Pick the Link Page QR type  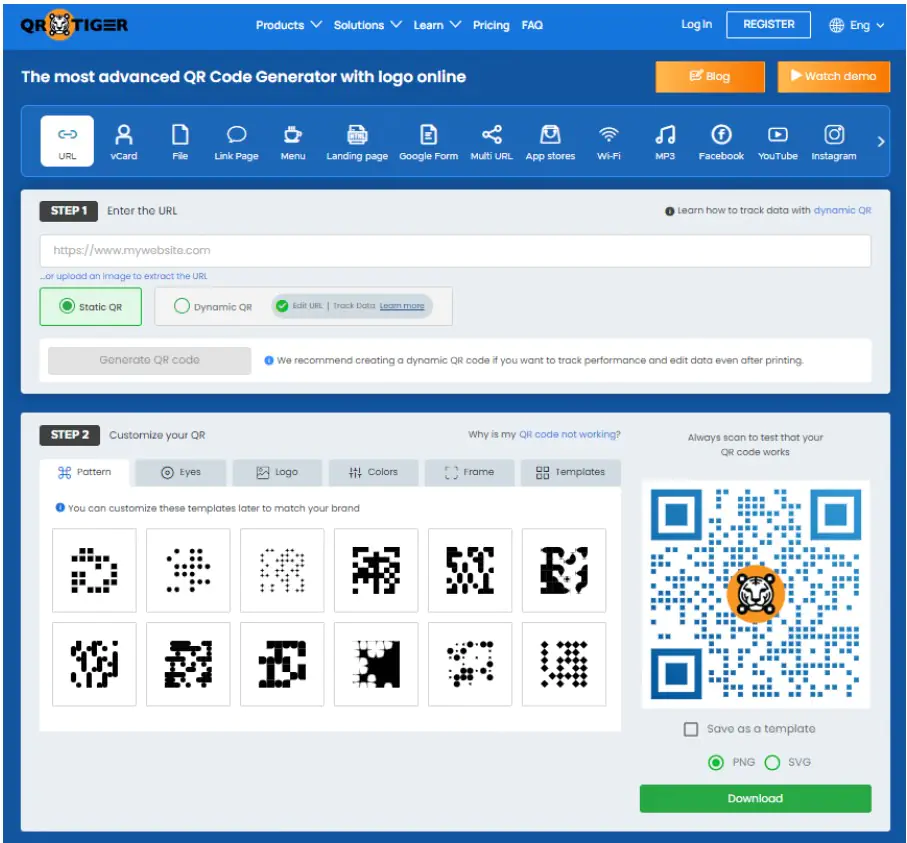click(x=236, y=142)
